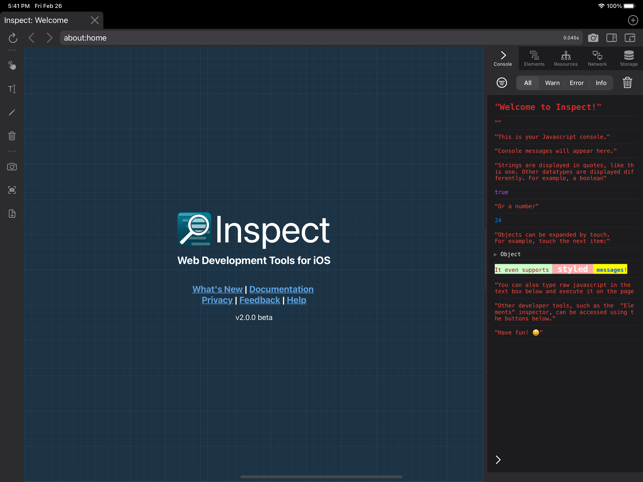
Task: Click the "styled" pink message segment
Action: (572, 269)
